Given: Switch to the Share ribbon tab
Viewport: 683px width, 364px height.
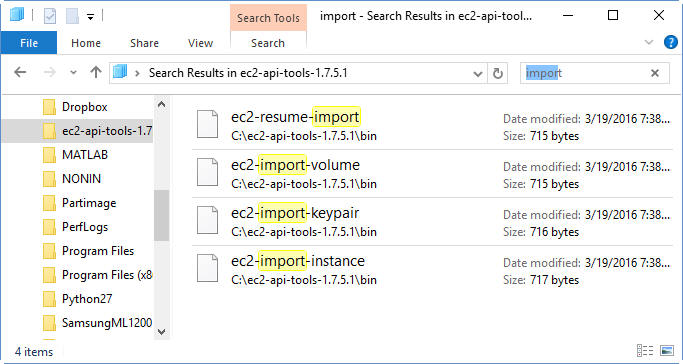Looking at the screenshot, I should point(144,43).
